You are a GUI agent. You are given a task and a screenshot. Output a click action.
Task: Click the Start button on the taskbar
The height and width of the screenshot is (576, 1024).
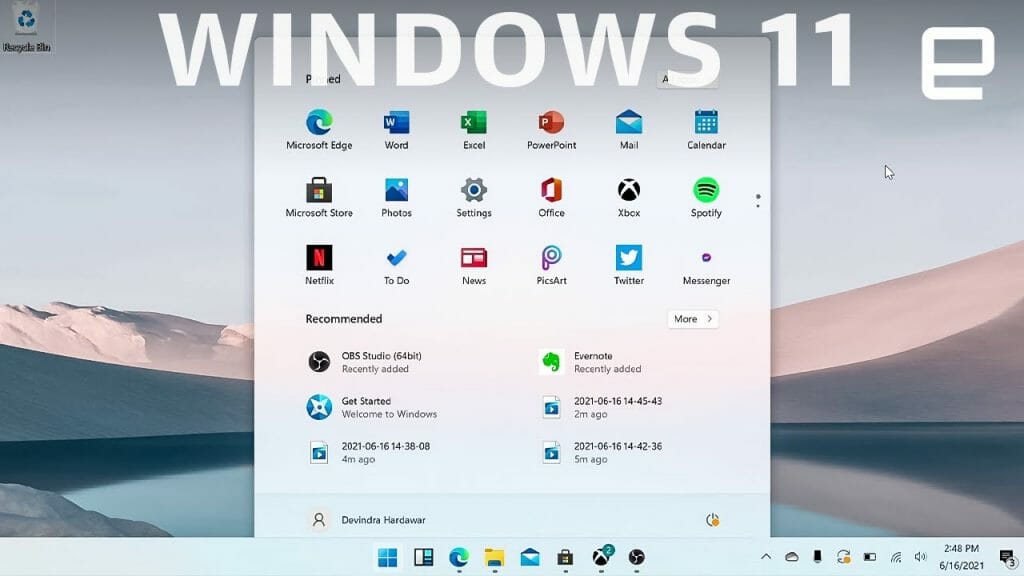[387, 557]
